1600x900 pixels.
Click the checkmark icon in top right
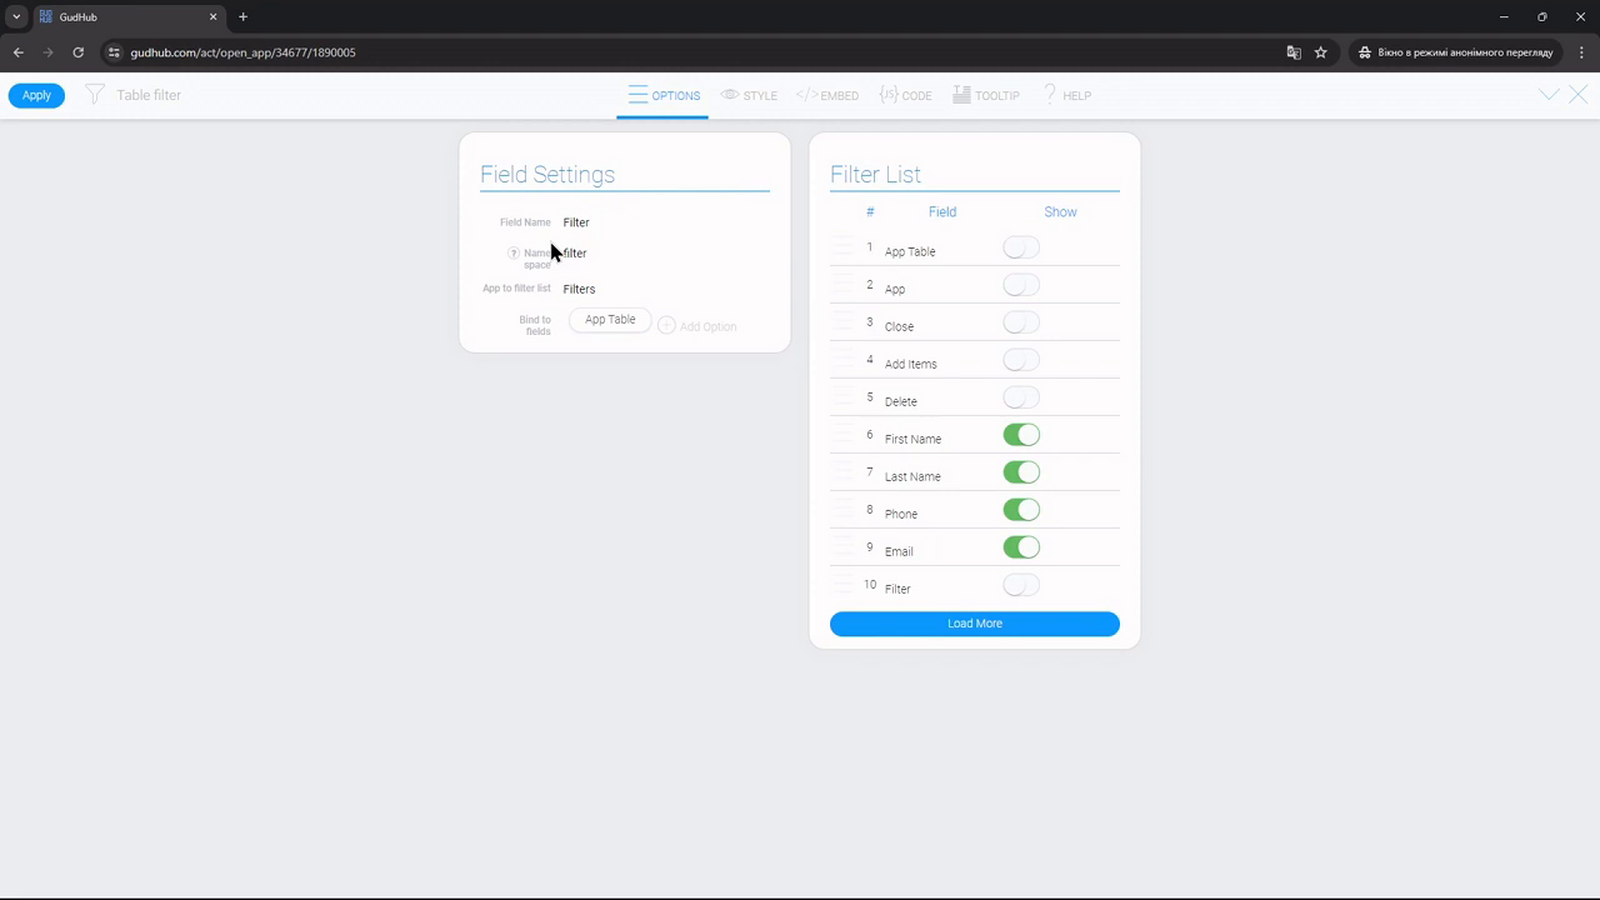tap(1549, 95)
